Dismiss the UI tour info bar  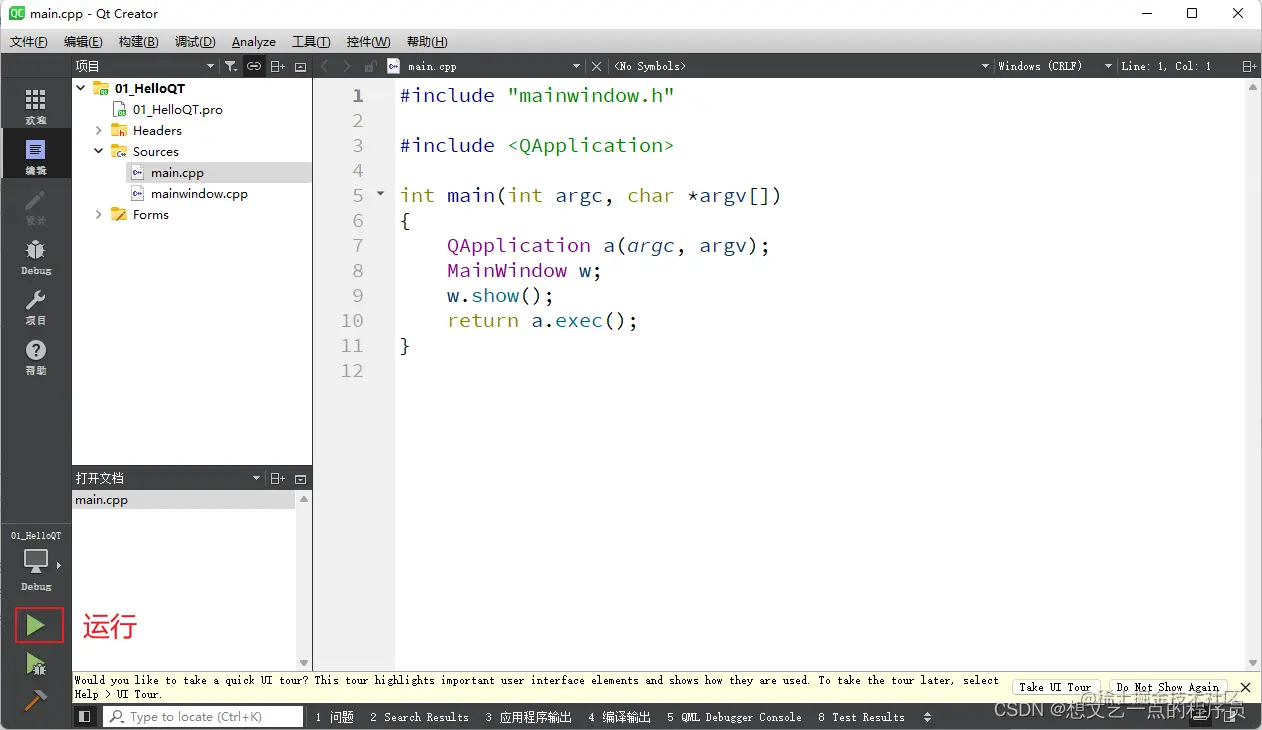[x=1245, y=687]
